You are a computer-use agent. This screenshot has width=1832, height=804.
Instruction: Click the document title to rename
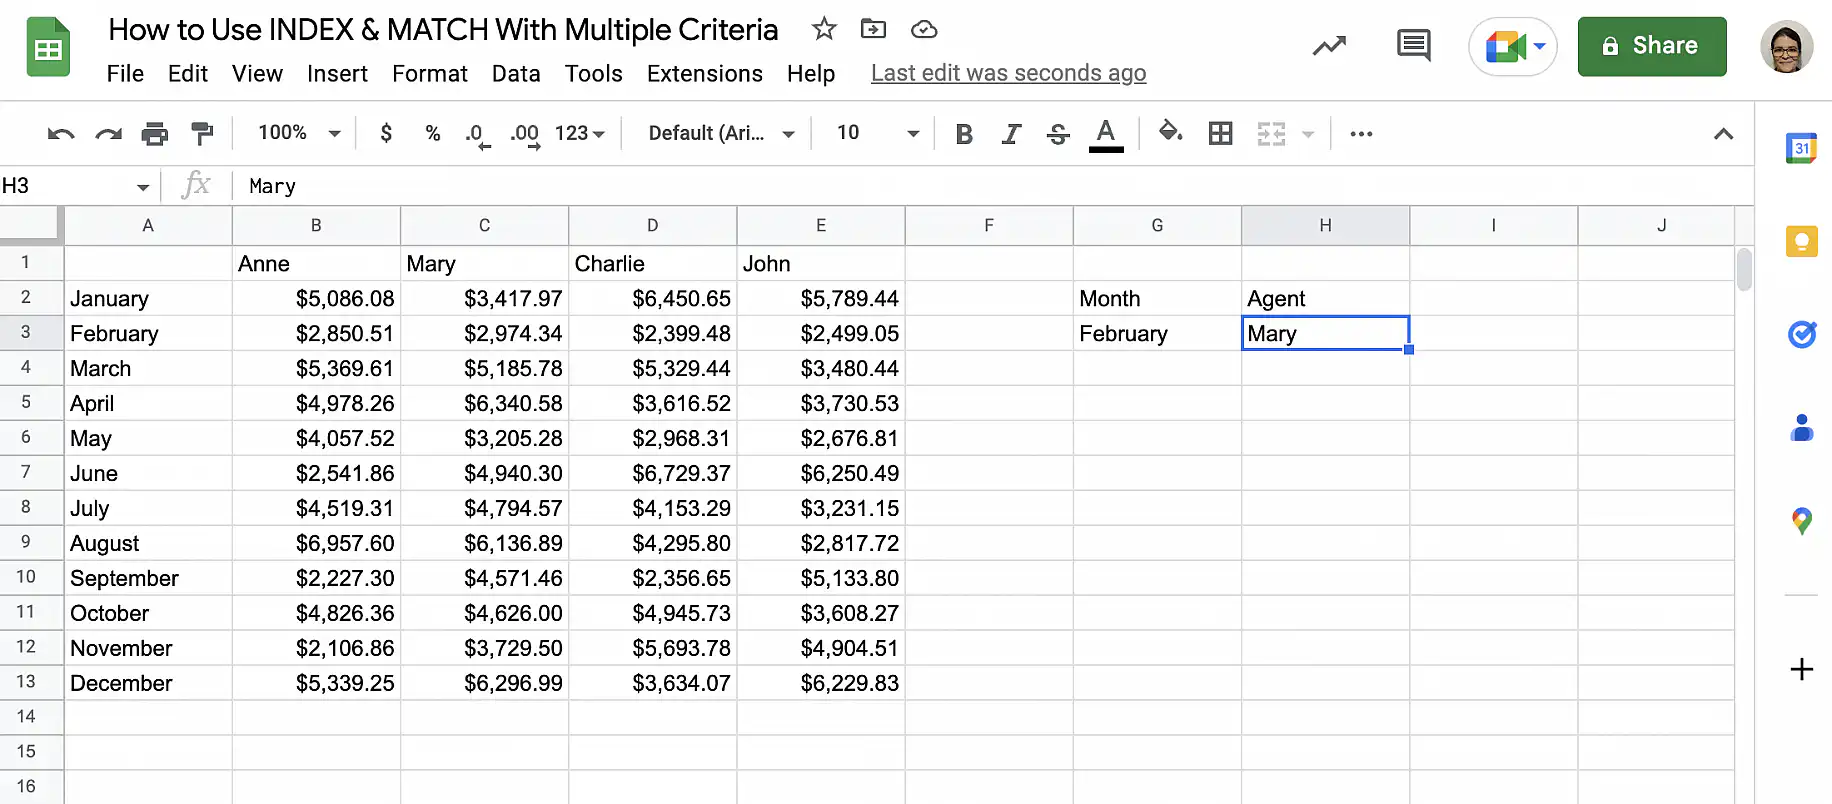443,30
